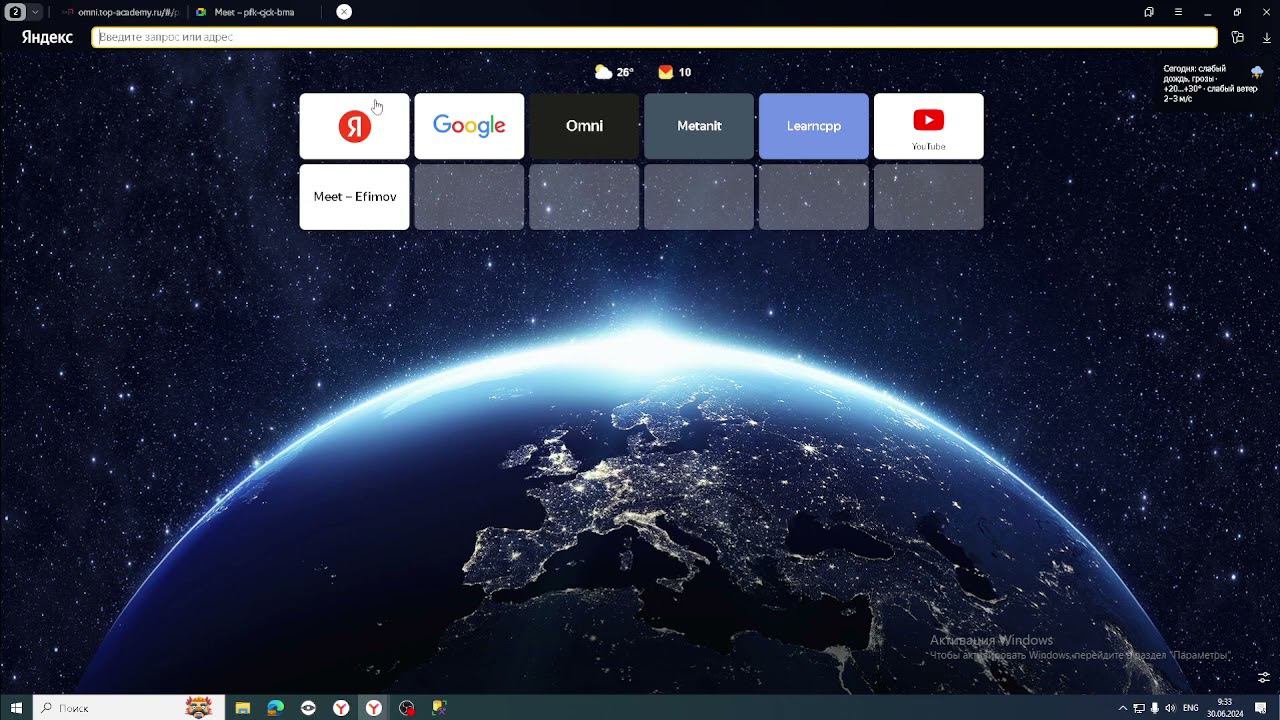Open the YouTube bookmark tile
Screen dimensions: 1280x720
pos(928,126)
